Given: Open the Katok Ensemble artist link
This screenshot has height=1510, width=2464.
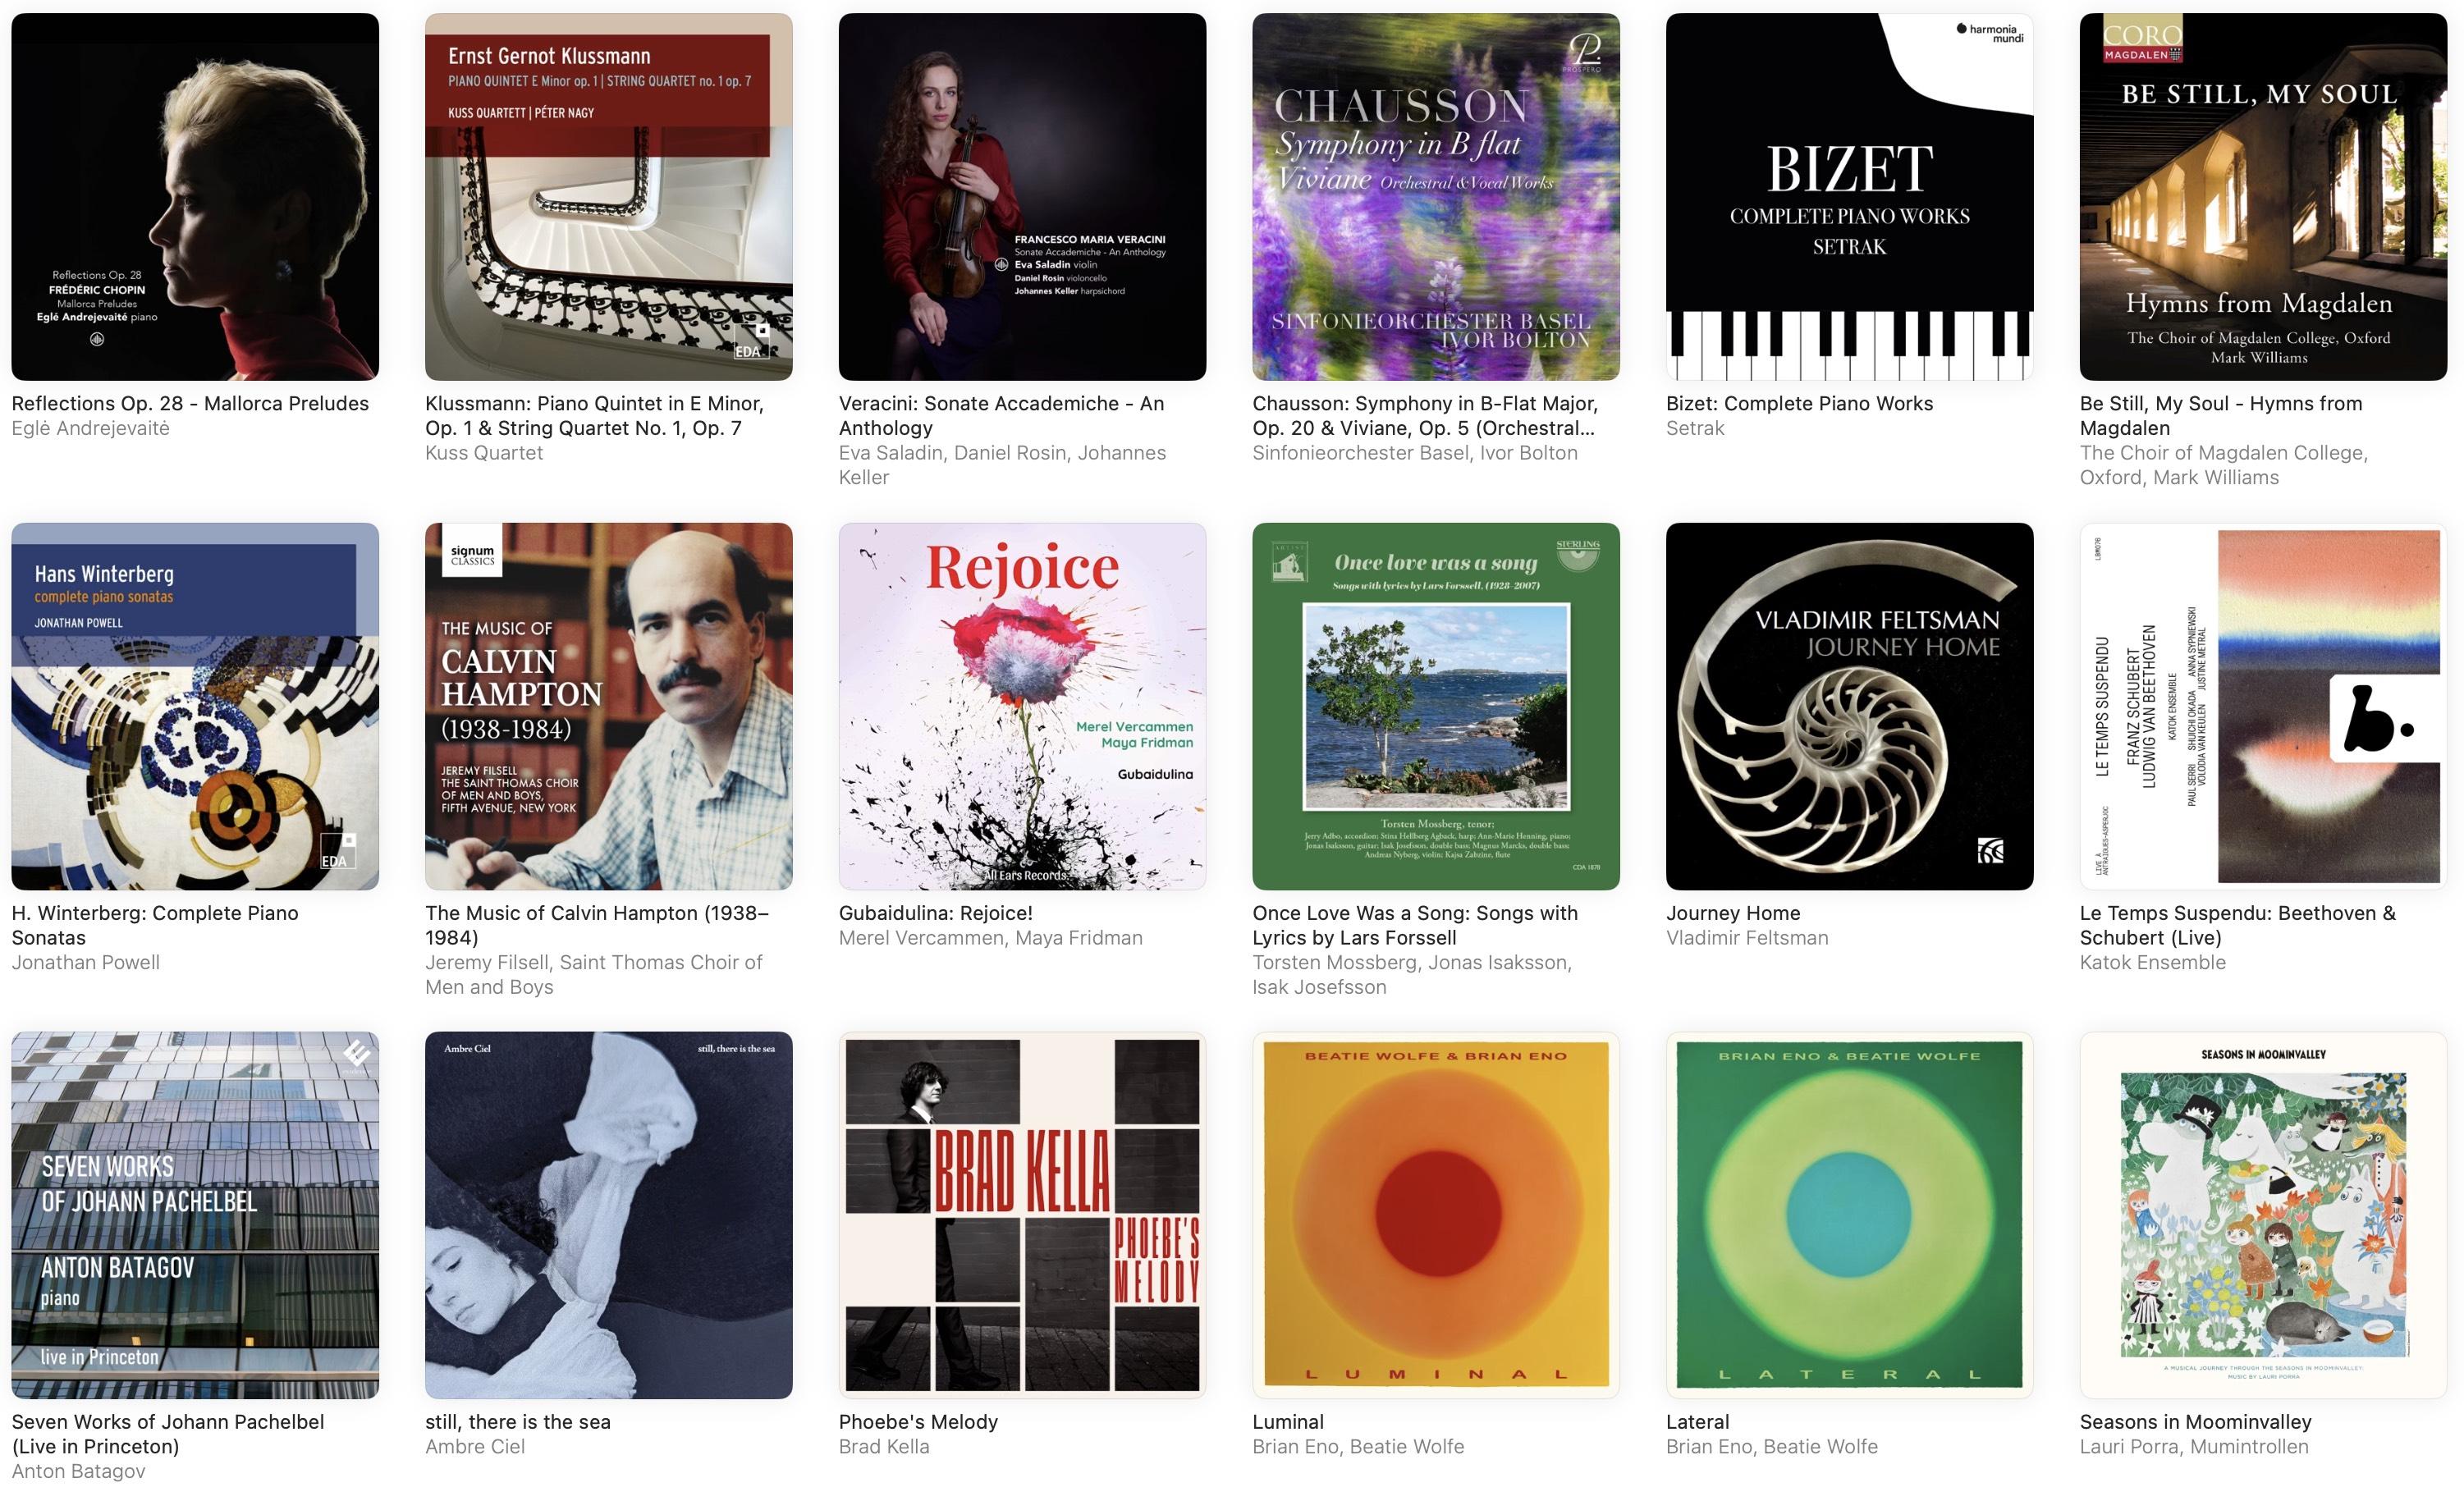Looking at the screenshot, I should tap(2153, 962).
